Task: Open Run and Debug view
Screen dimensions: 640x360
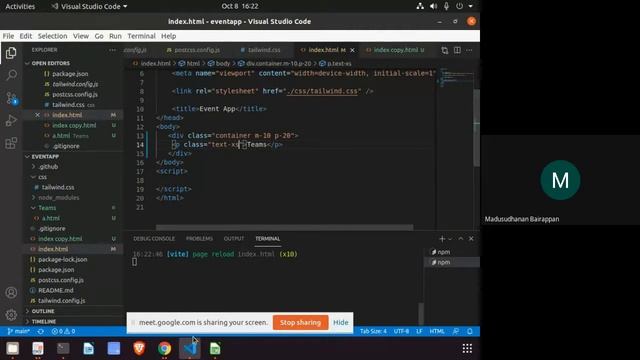Action: (x=11, y=120)
